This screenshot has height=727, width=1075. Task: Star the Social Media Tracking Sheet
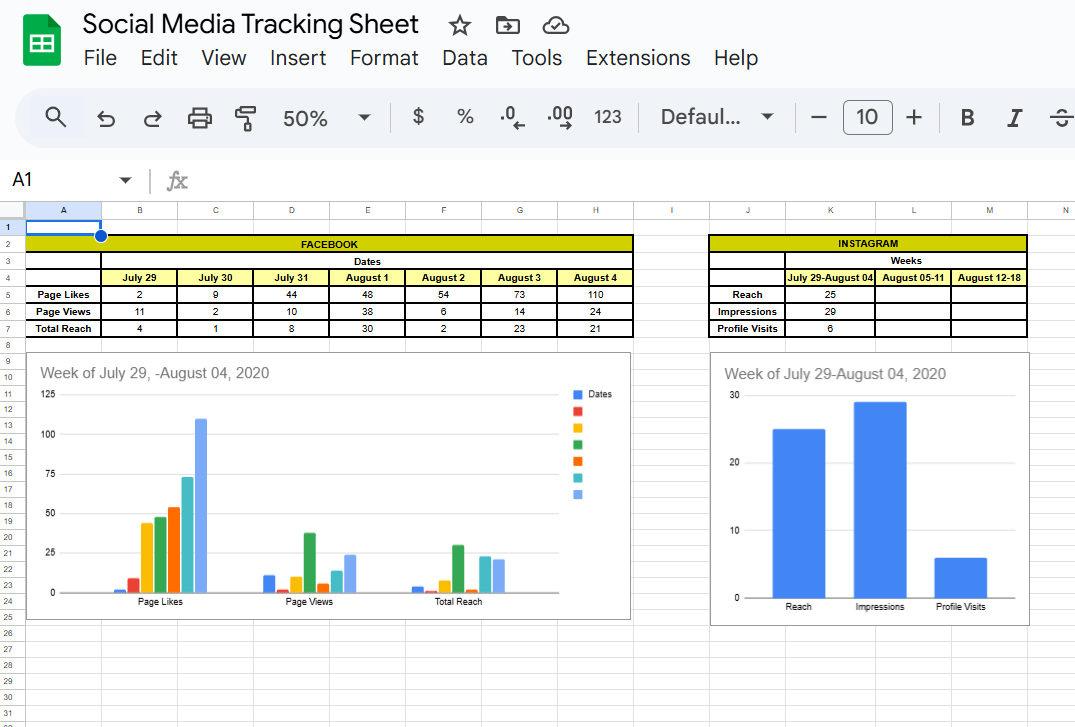pyautogui.click(x=459, y=25)
